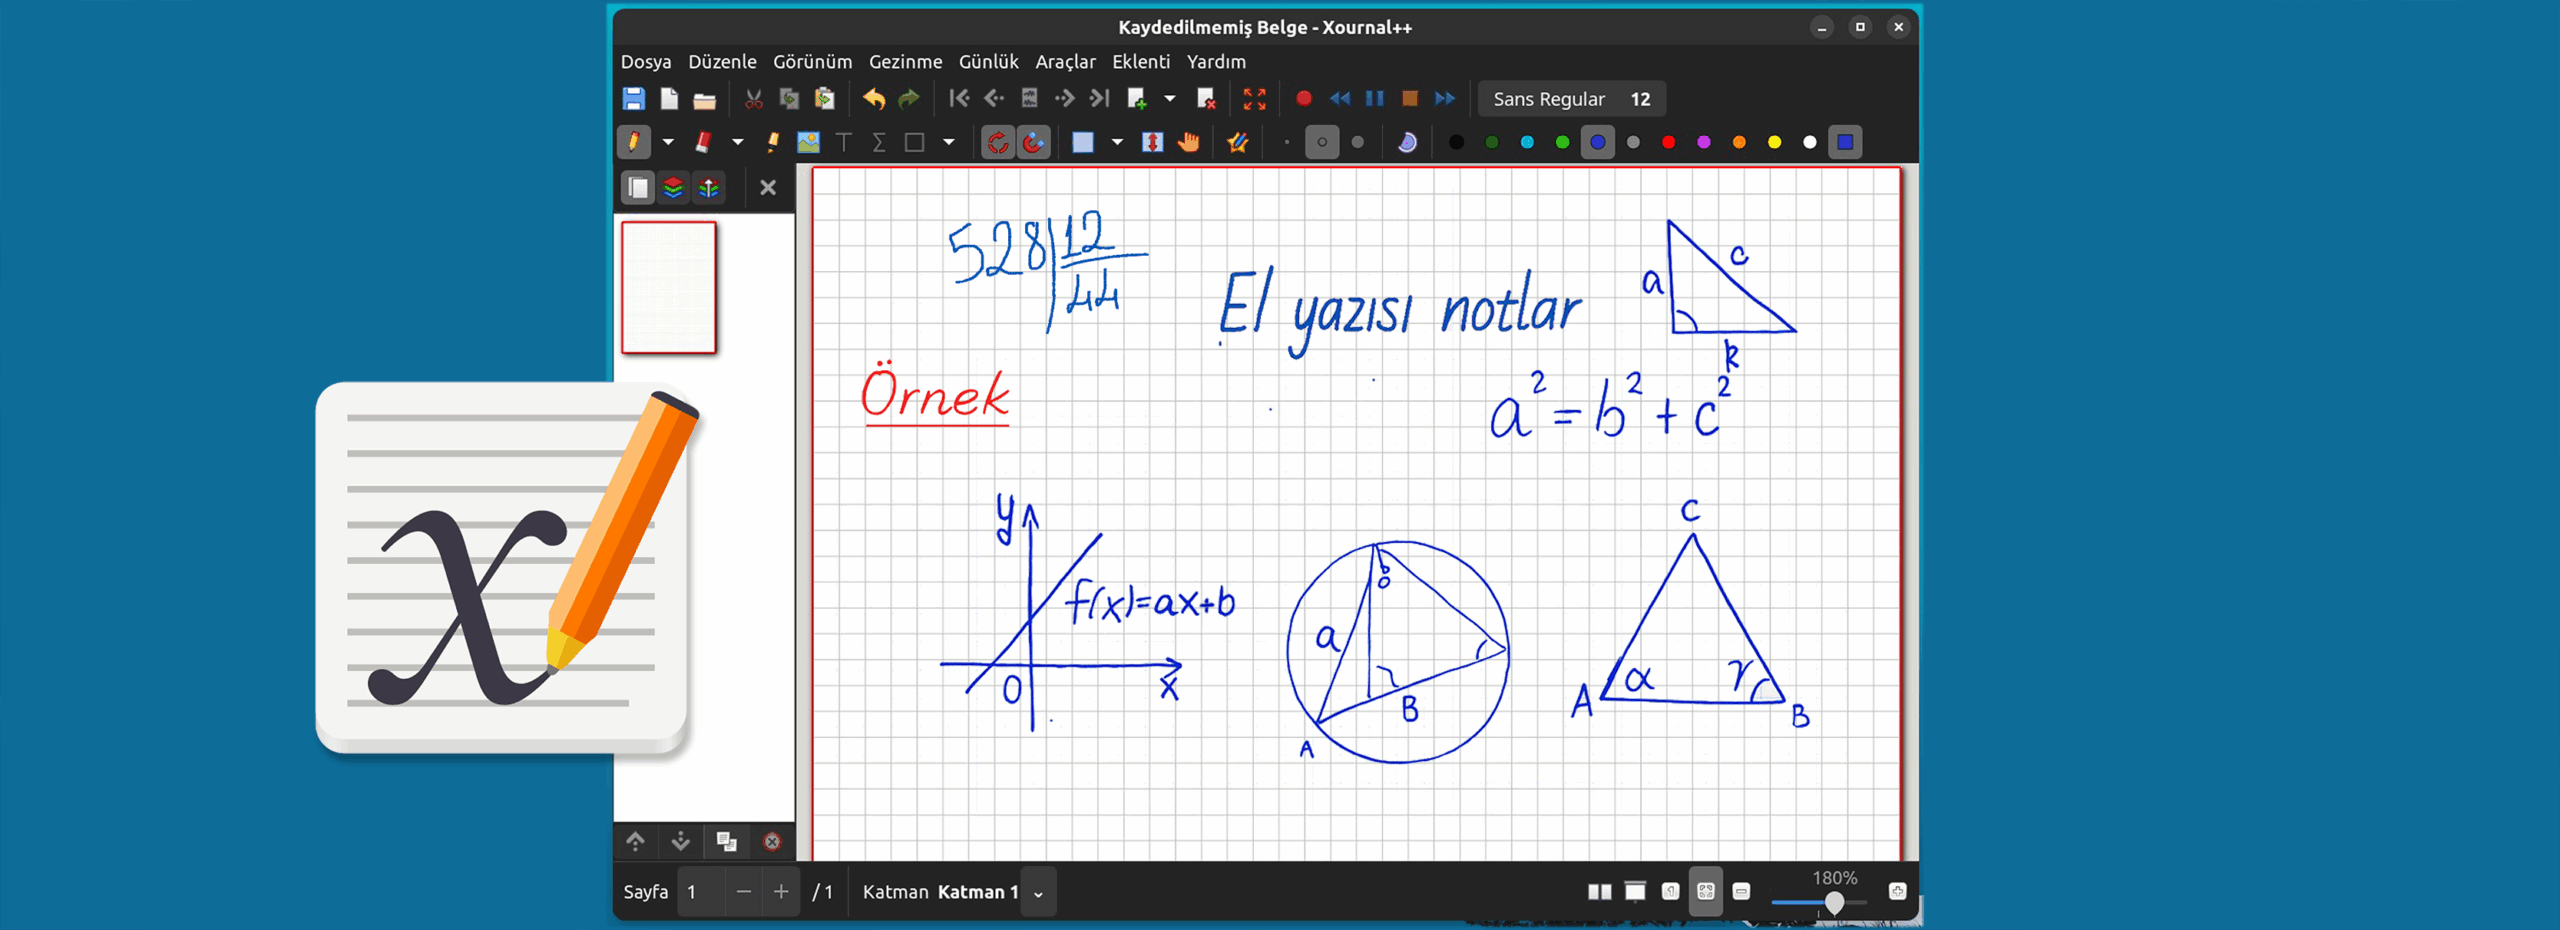
Task: Toggle the rotation snapping button
Action: click(997, 143)
